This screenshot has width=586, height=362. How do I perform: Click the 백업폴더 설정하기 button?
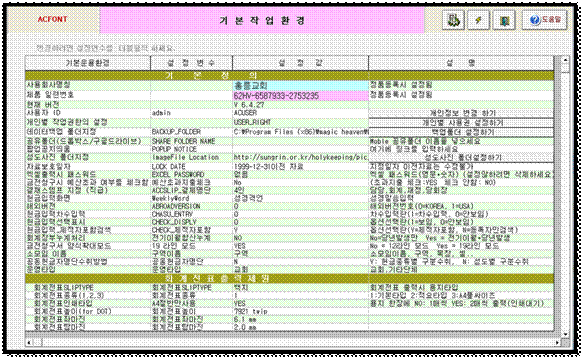(461, 132)
